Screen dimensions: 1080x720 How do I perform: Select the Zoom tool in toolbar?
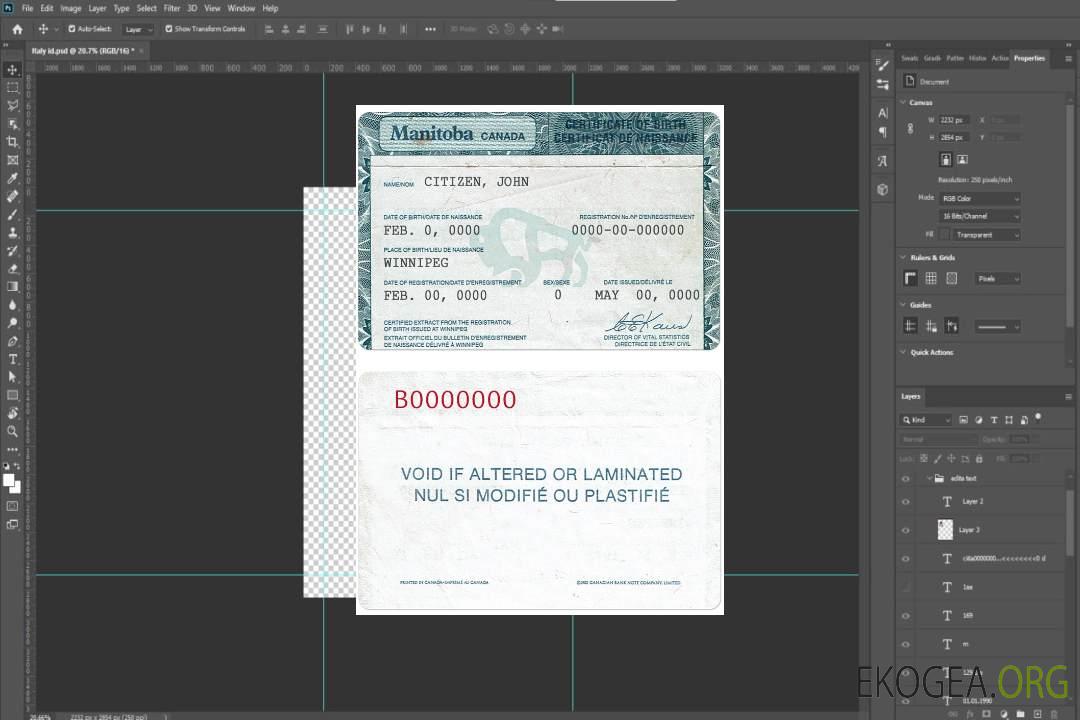pyautogui.click(x=12, y=432)
